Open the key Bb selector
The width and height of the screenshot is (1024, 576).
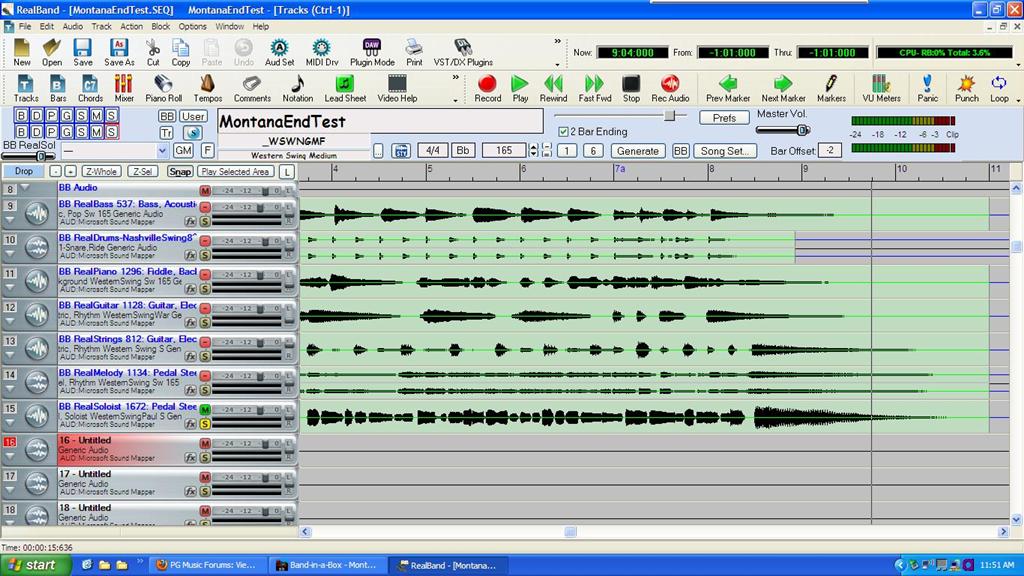(x=462, y=150)
